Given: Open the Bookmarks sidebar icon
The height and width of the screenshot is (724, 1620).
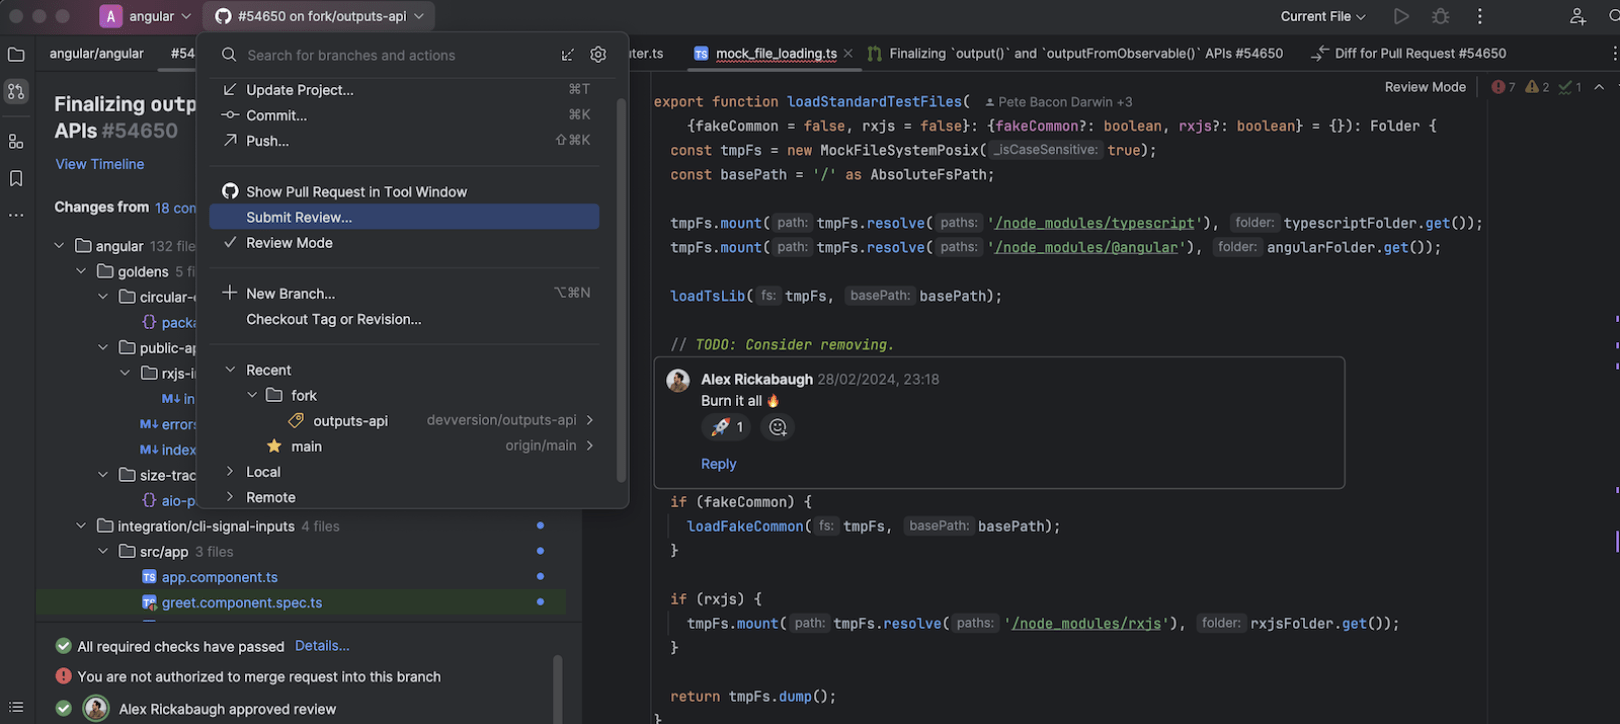Looking at the screenshot, I should point(16,179).
